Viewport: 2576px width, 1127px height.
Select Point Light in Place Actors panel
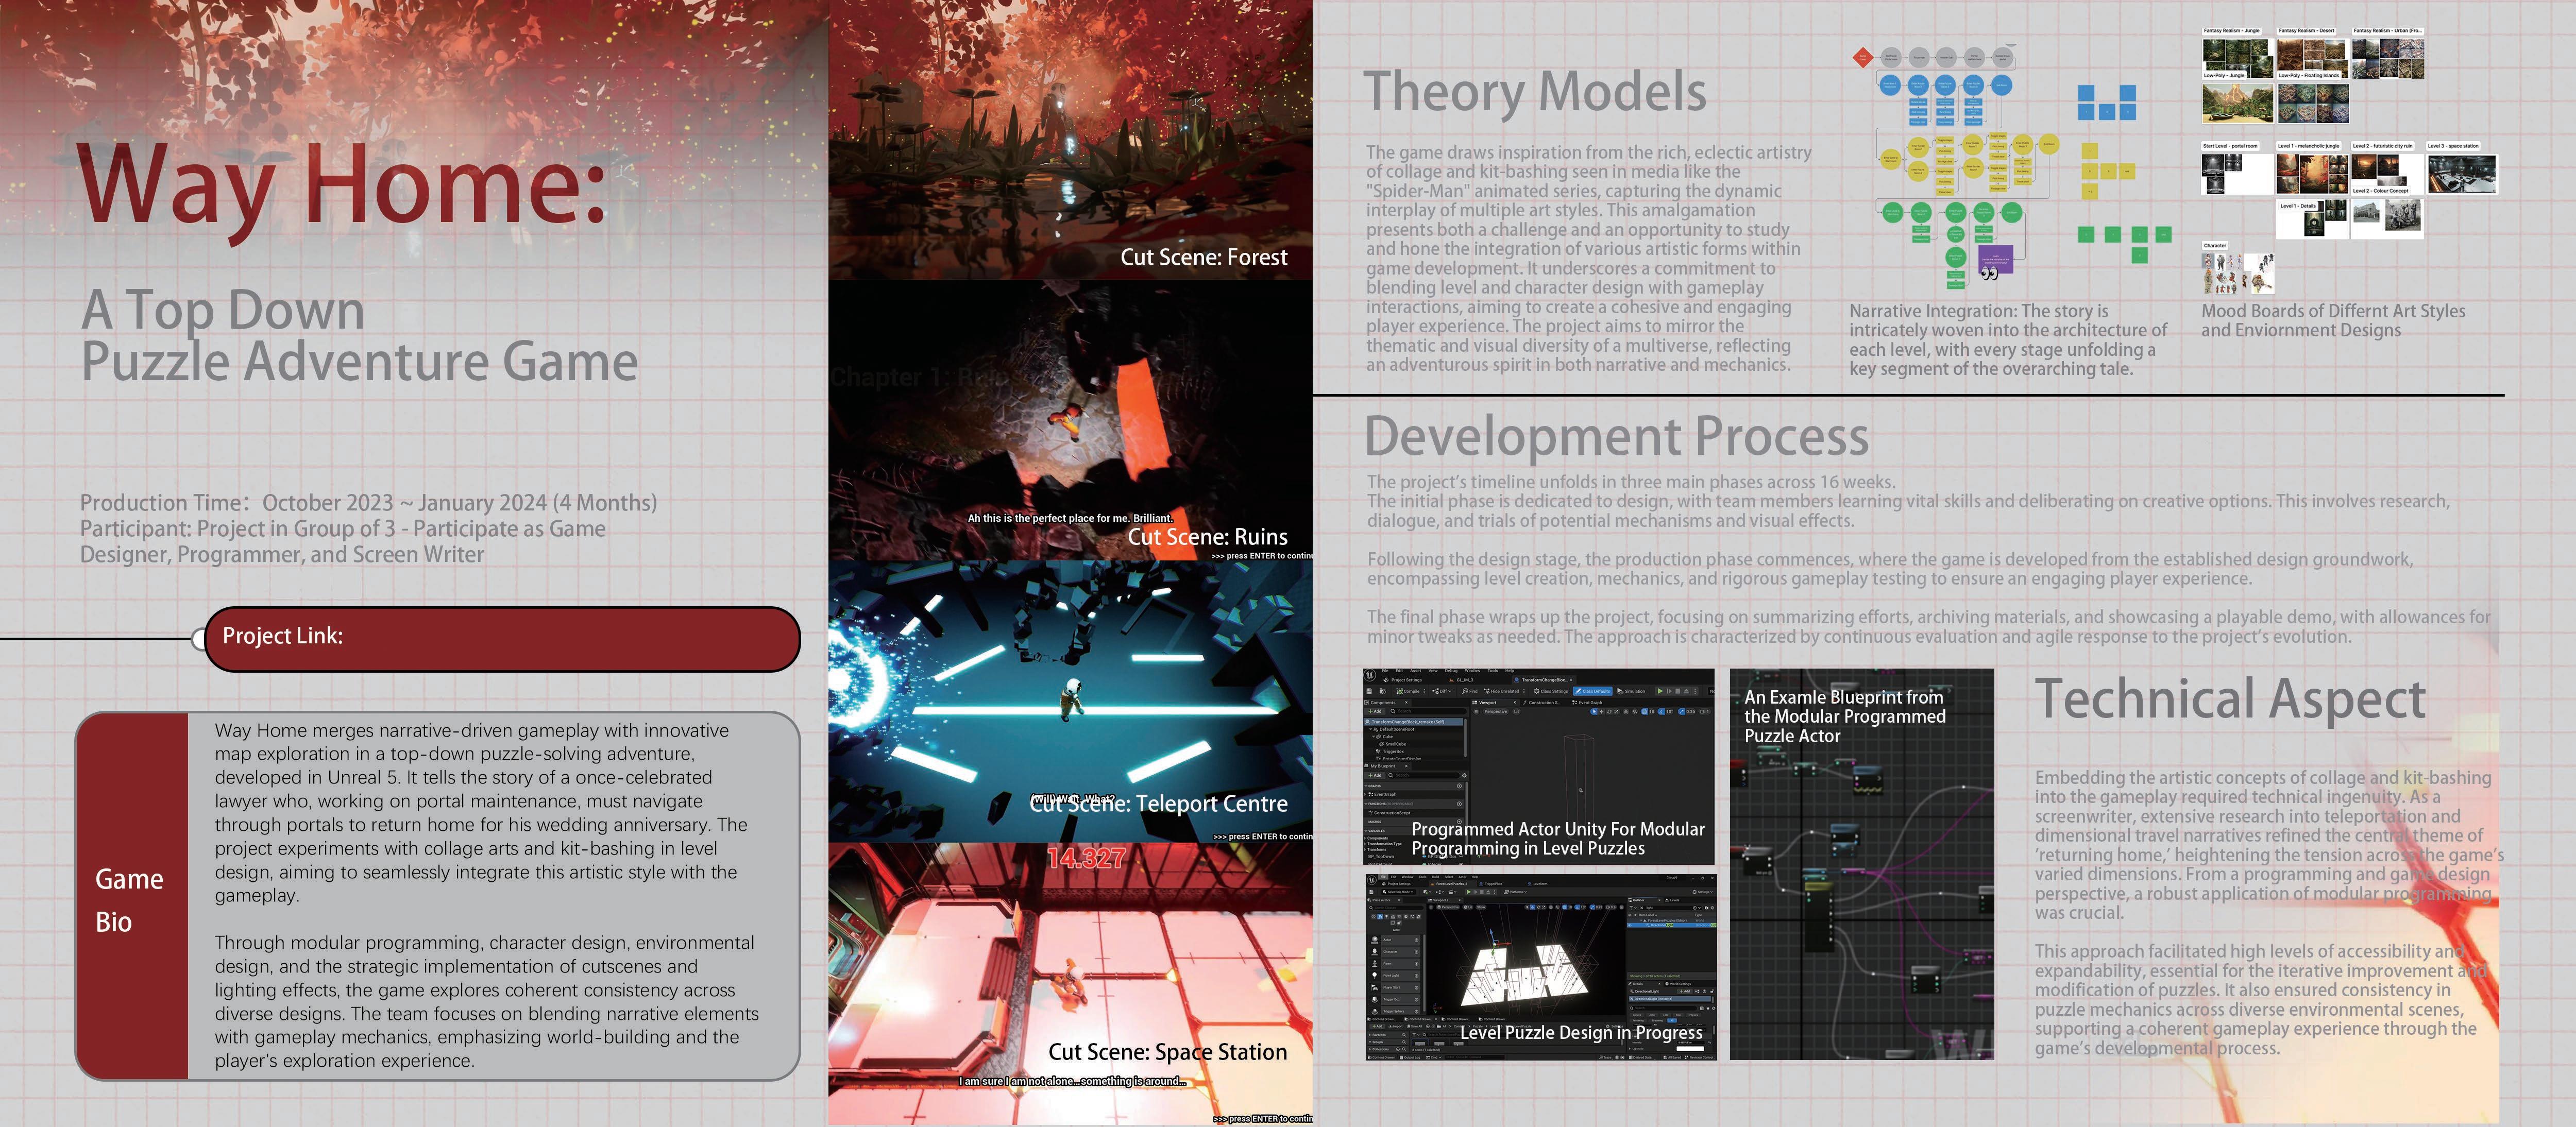pos(1391,976)
